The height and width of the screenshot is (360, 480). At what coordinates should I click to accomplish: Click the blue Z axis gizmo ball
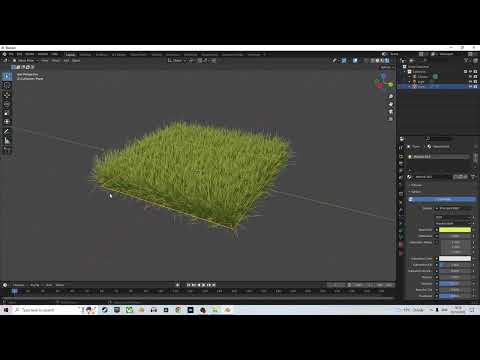click(383, 75)
